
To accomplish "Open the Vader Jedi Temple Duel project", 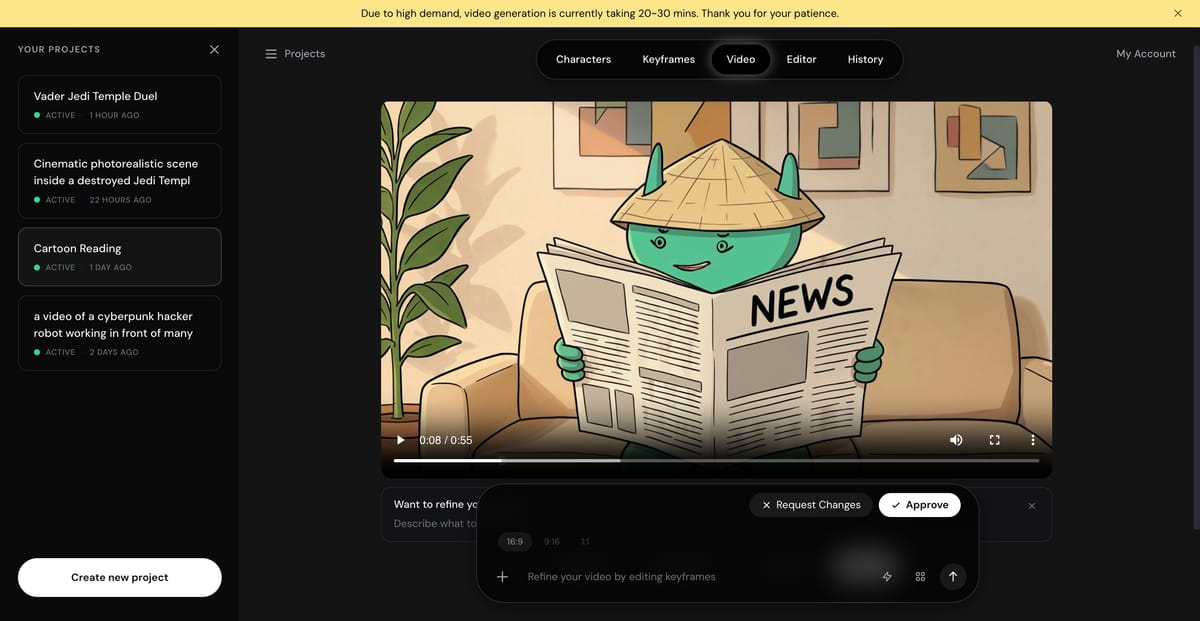I will [x=120, y=104].
